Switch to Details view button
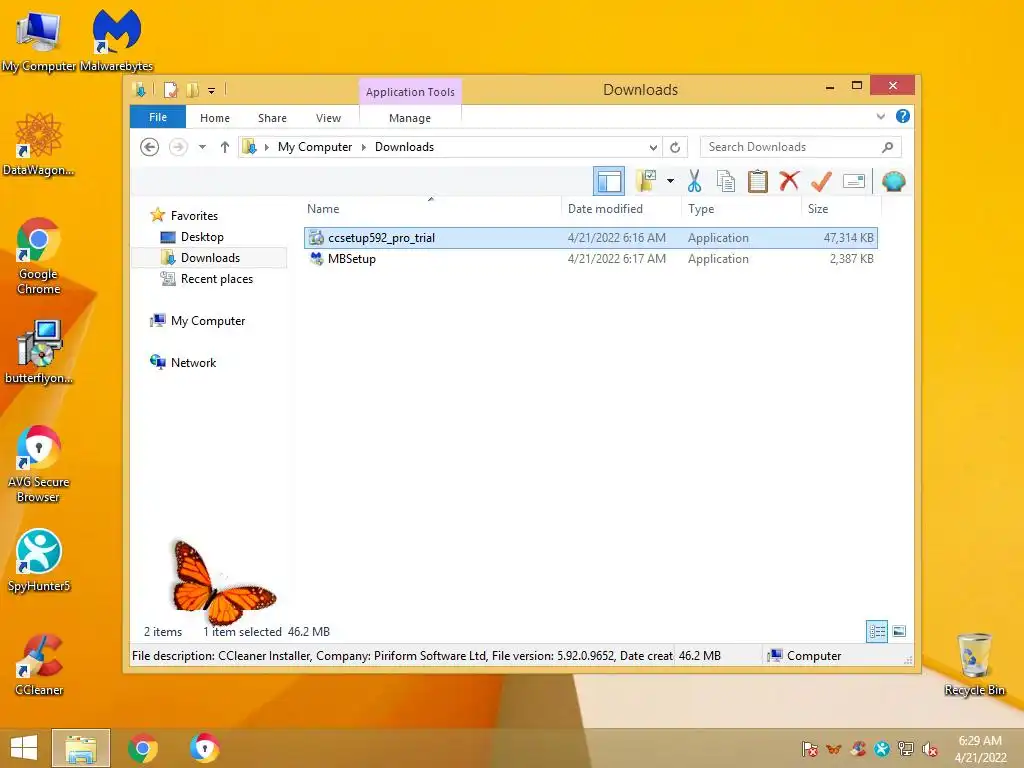 877,631
